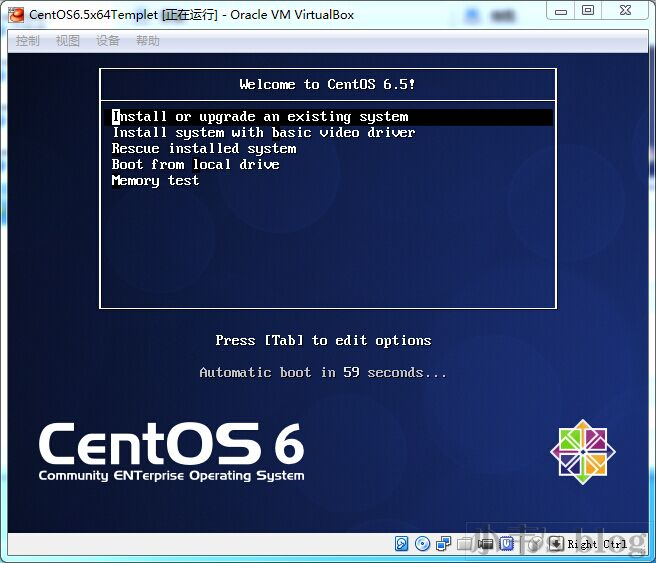Screen dimensions: 656x563
Task: Click the keyboard capture arrow icon
Action: point(556,543)
